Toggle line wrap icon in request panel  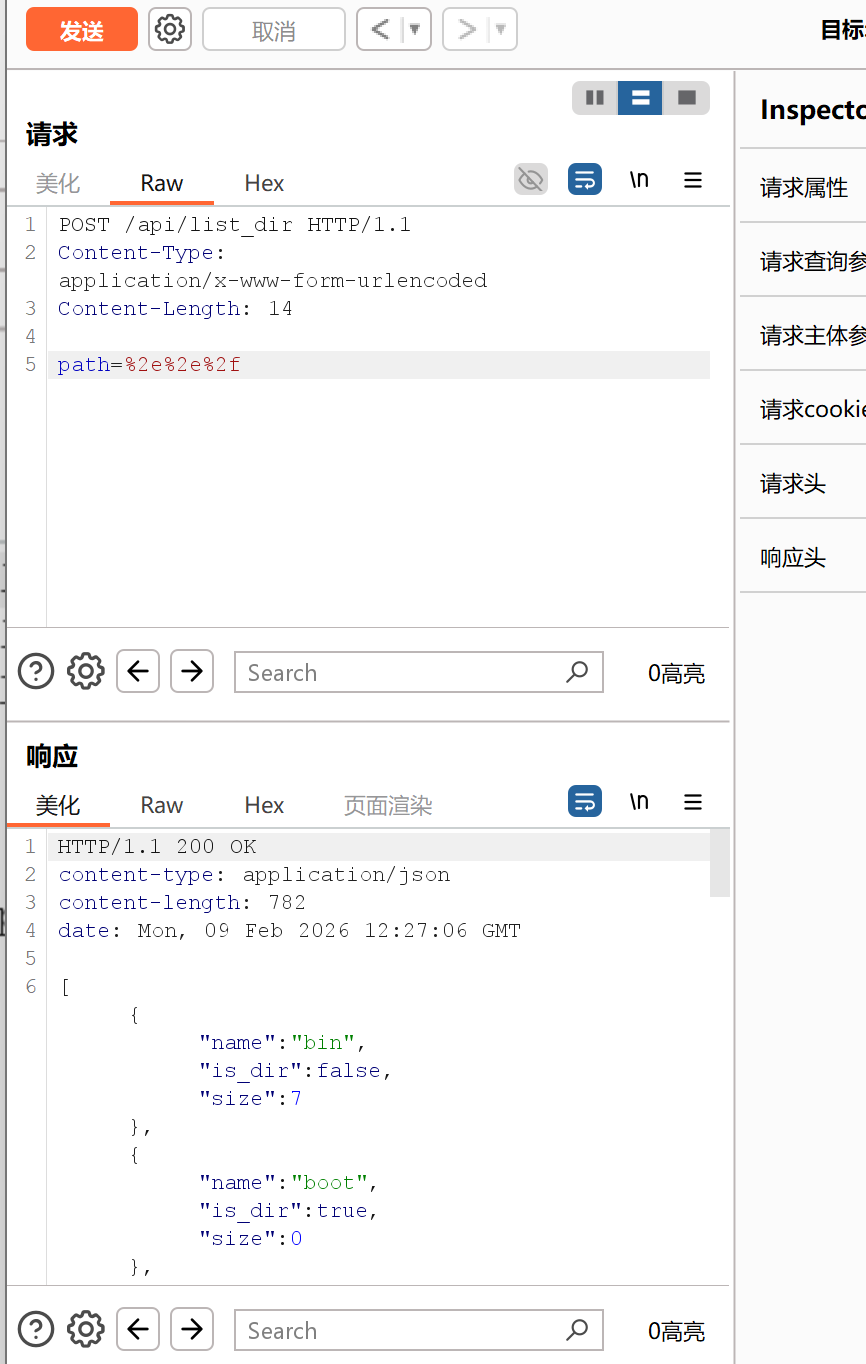coord(585,180)
